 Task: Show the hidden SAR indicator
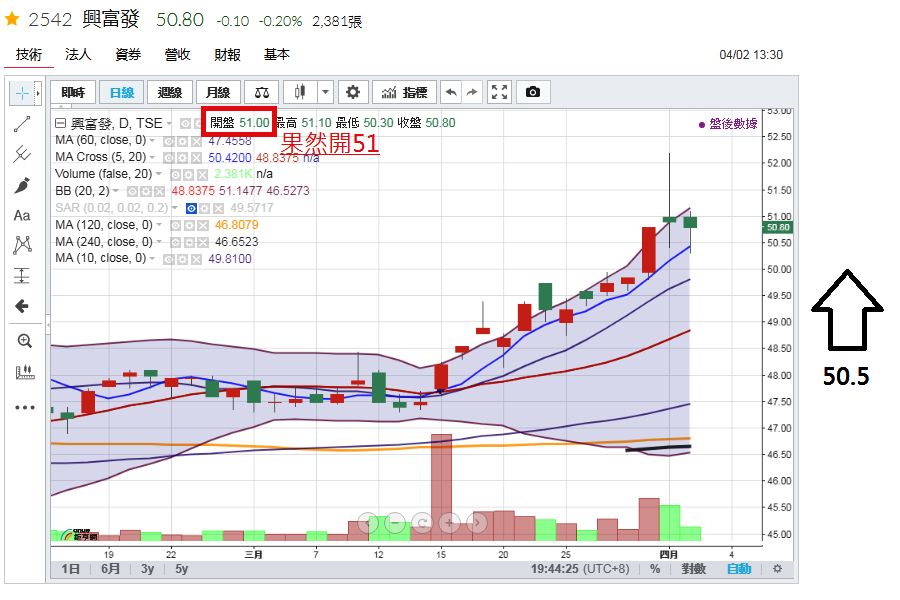tap(192, 208)
